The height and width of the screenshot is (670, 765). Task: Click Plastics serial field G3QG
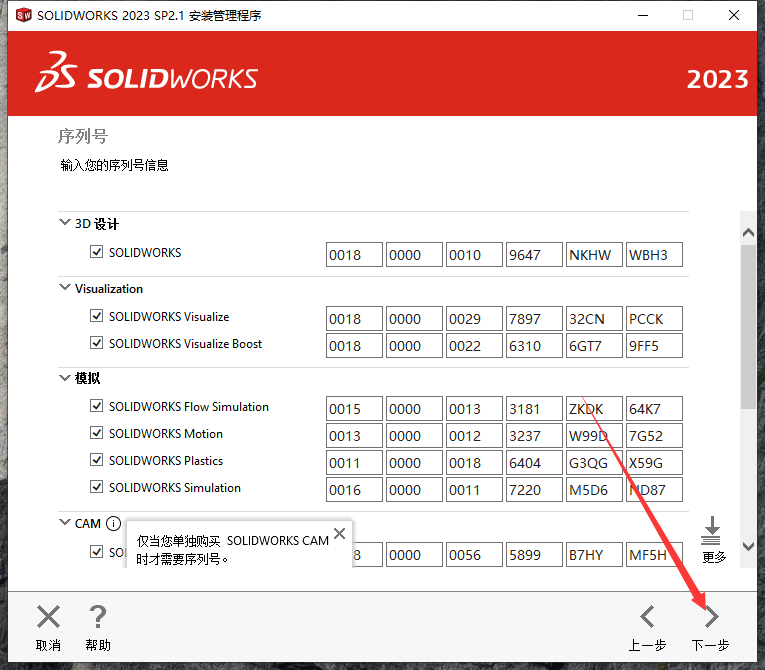[x=594, y=463]
